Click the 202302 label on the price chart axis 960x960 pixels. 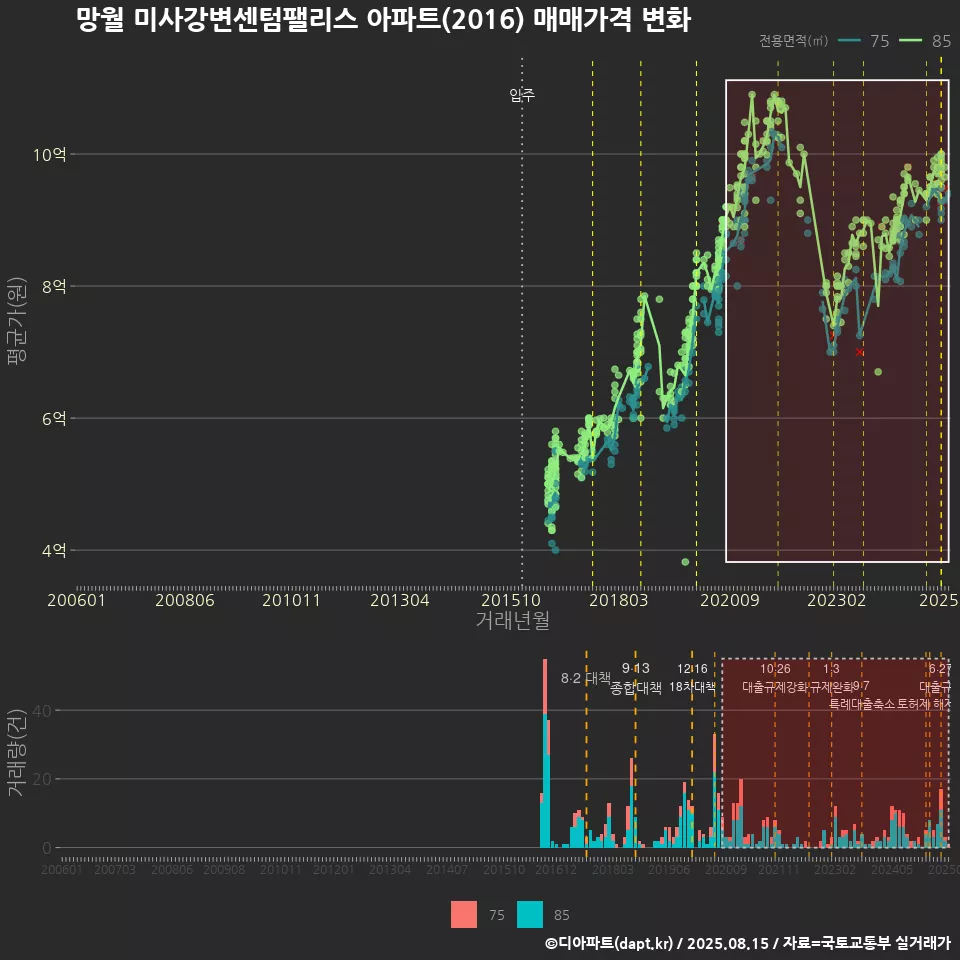click(x=837, y=600)
